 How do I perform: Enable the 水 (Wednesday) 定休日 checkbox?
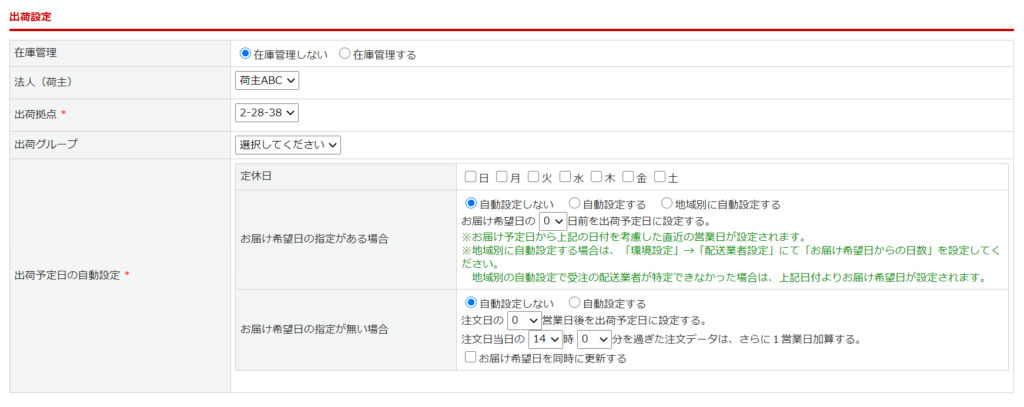[565, 177]
